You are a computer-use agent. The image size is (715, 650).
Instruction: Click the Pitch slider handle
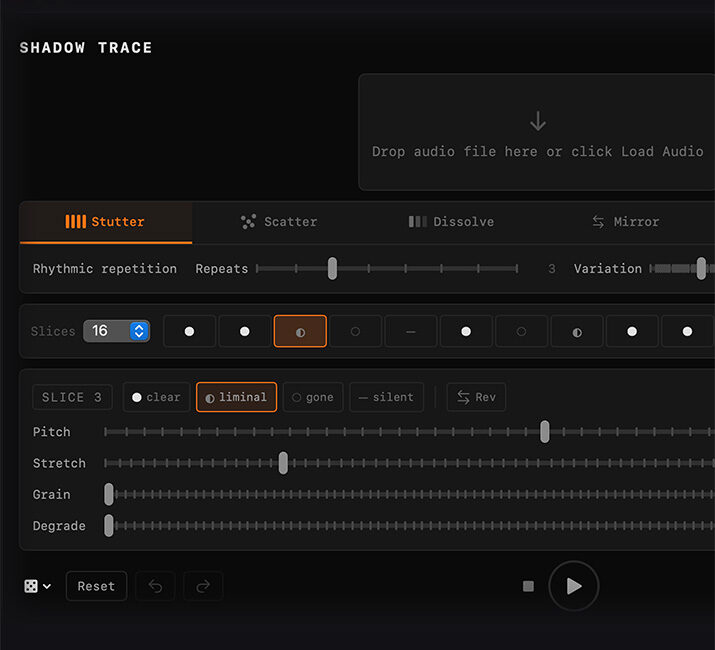point(545,432)
